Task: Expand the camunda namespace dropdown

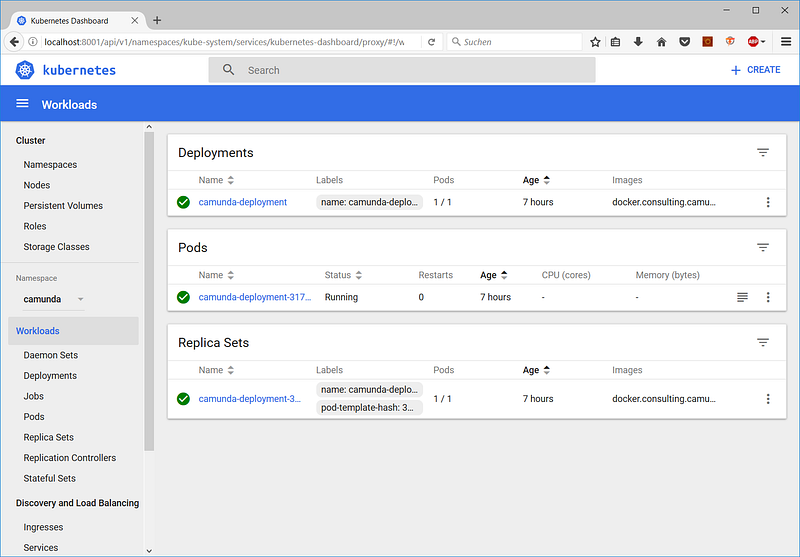Action: (x=81, y=299)
